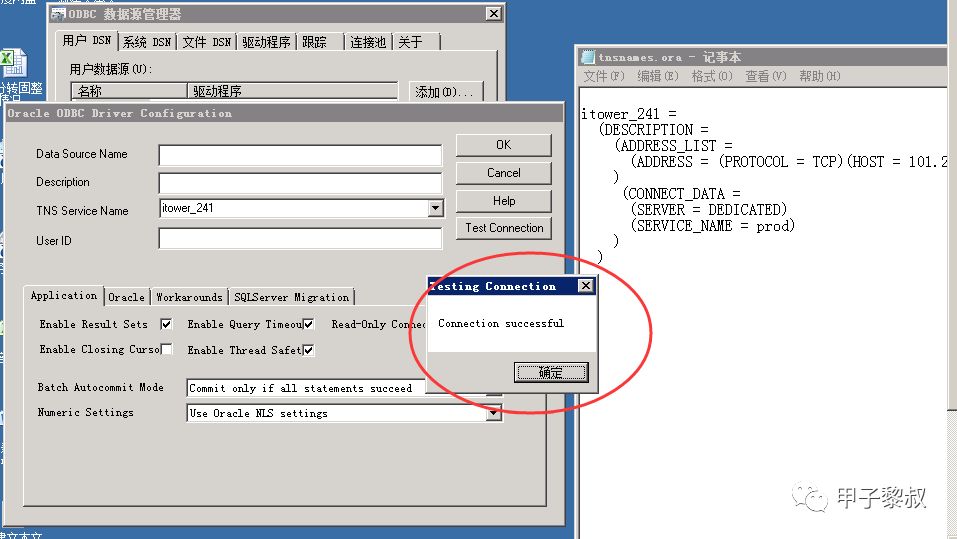Select the 文件 DSN tab
957x539 pixels.
pos(206,42)
